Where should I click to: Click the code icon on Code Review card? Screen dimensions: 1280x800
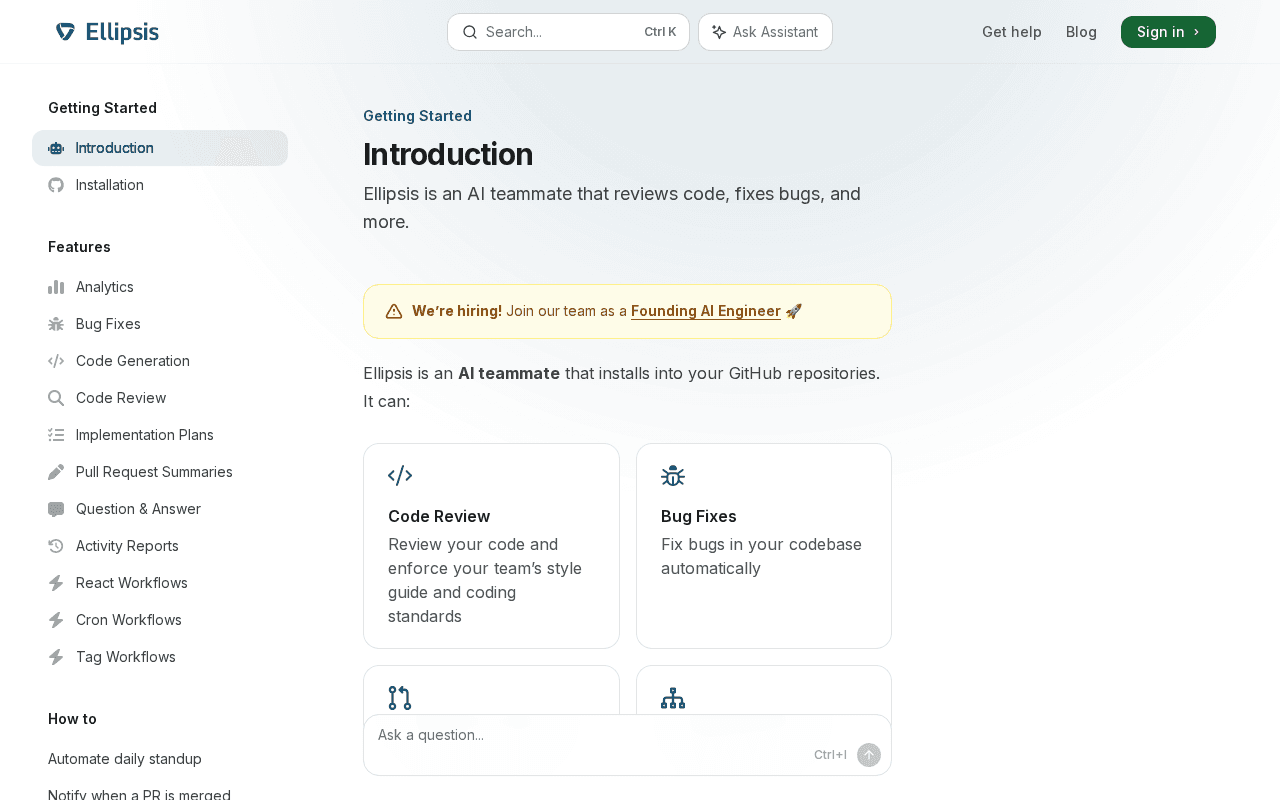click(400, 476)
